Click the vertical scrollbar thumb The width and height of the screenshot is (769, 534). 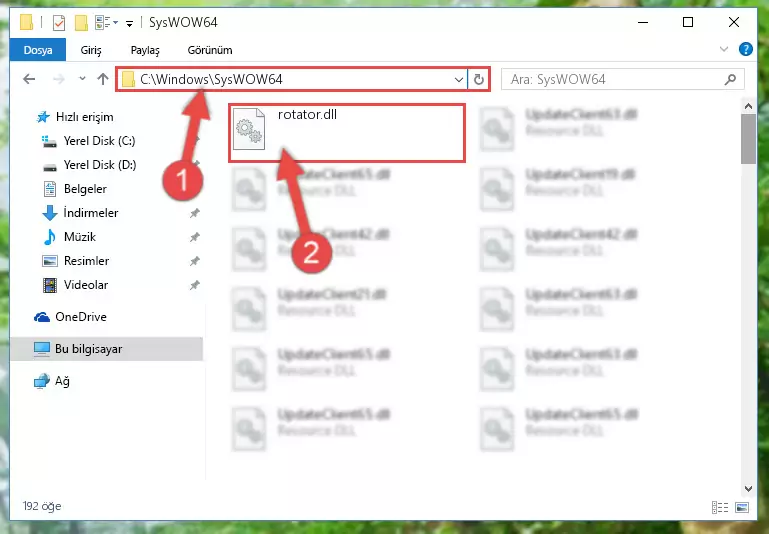click(748, 140)
